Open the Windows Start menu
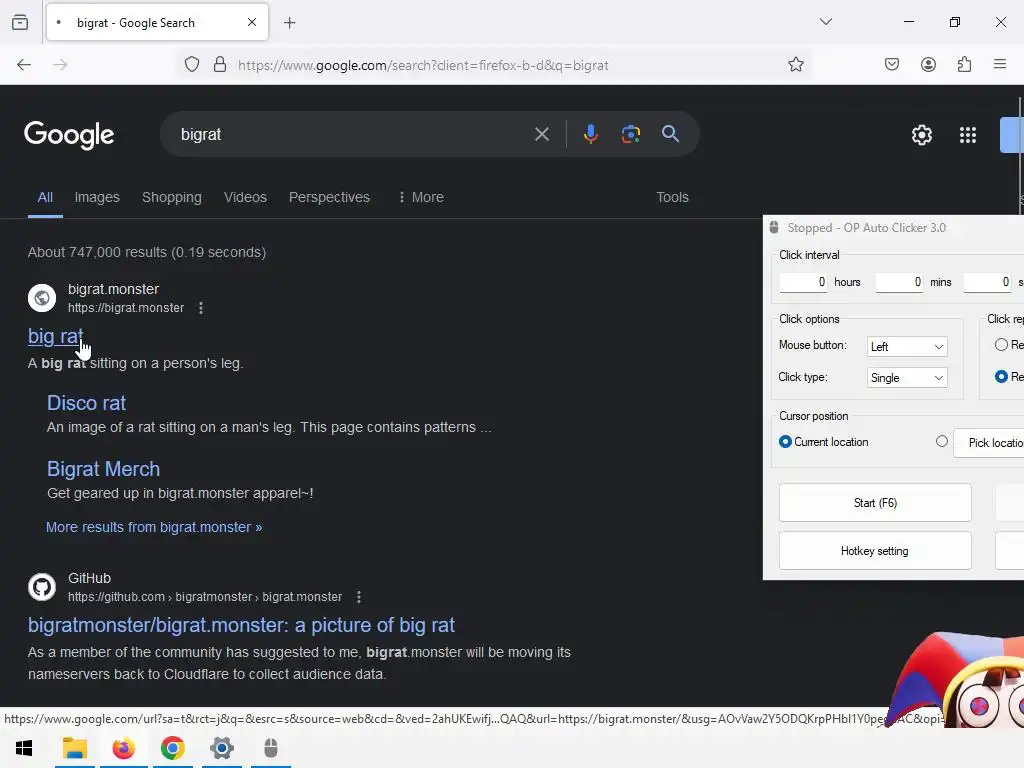 click(24, 748)
